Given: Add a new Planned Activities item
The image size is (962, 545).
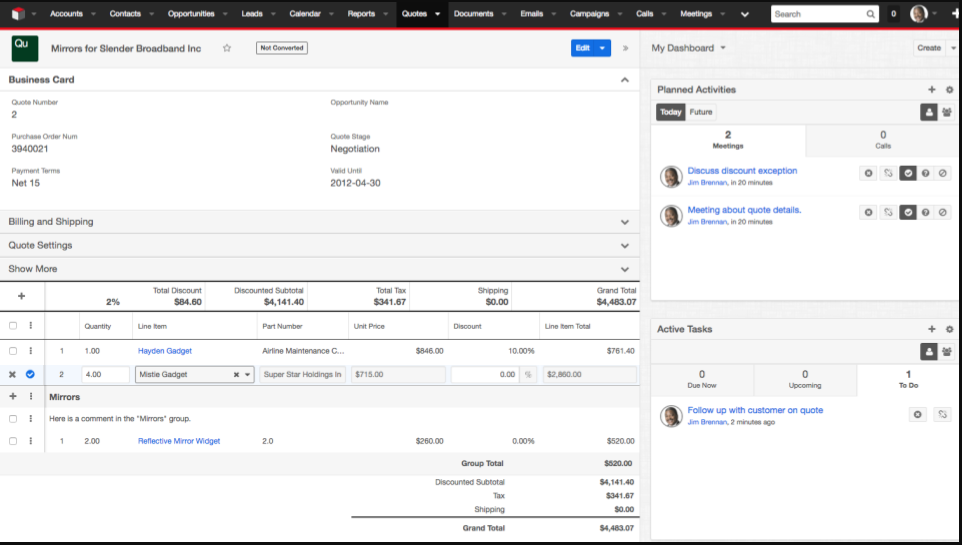Looking at the screenshot, I should [931, 90].
